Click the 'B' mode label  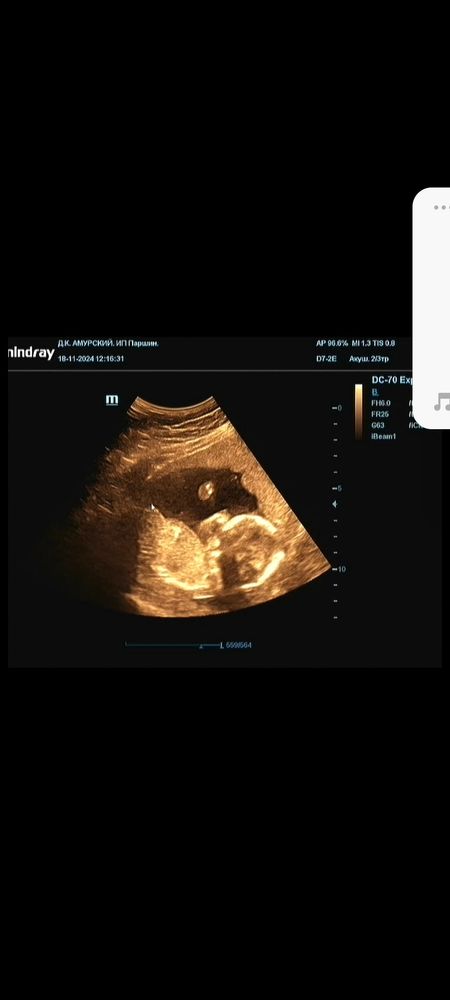pos(375,392)
